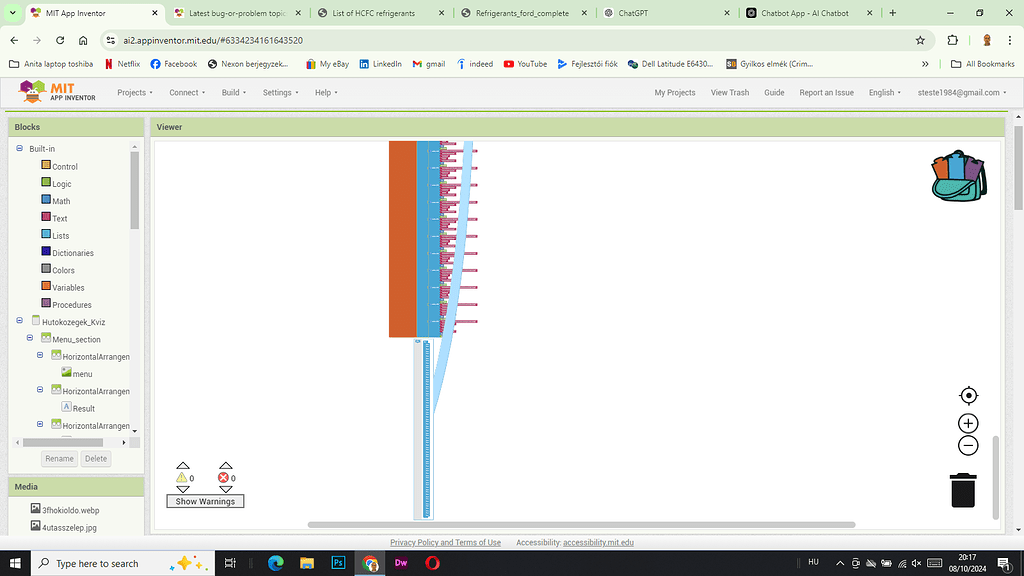This screenshot has height=576, width=1024.
Task: Click Report an Issue link
Action: coord(826,93)
